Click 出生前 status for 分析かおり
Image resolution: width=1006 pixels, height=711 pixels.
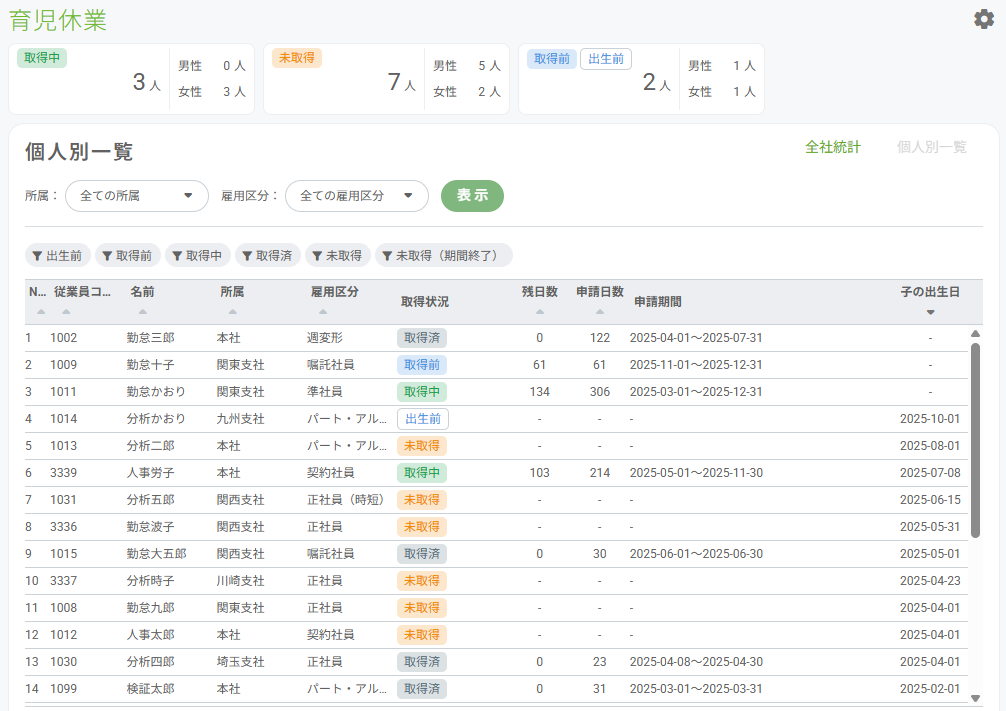pyautogui.click(x=423, y=419)
